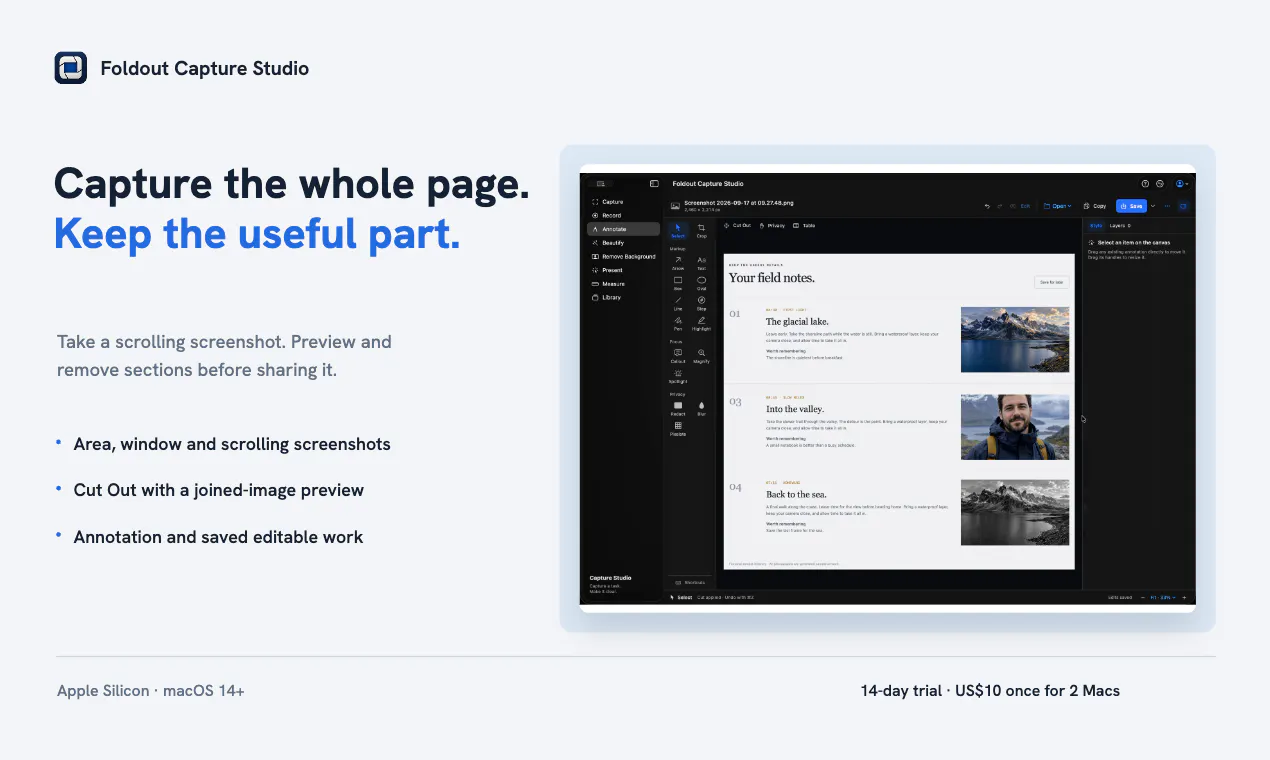Open the Record section in sidebar
1270x760 pixels.
(x=623, y=215)
